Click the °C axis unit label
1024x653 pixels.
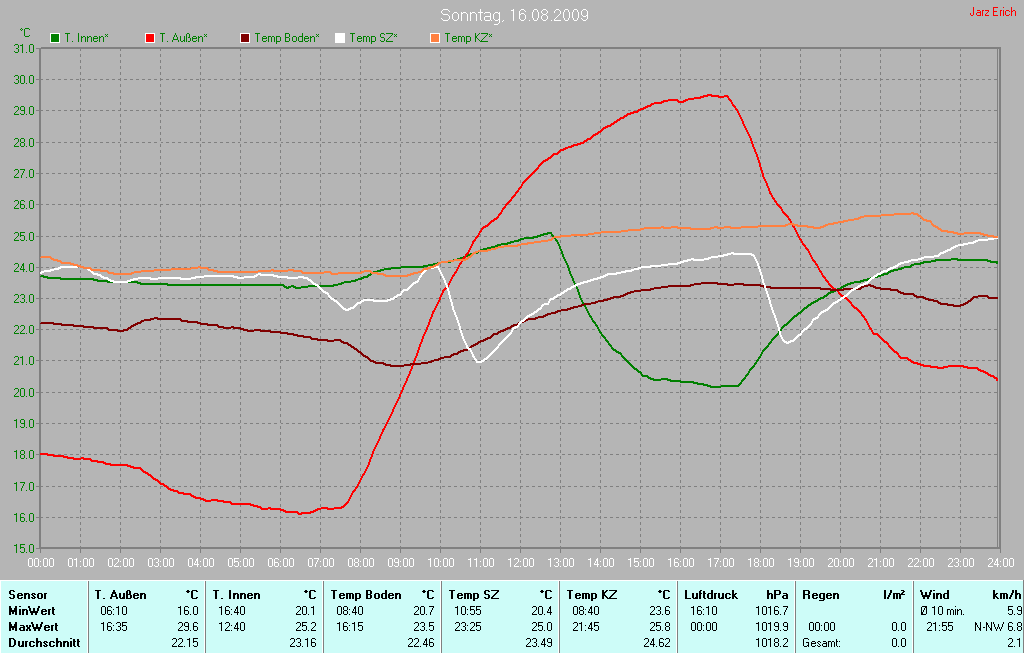pyautogui.click(x=25, y=32)
